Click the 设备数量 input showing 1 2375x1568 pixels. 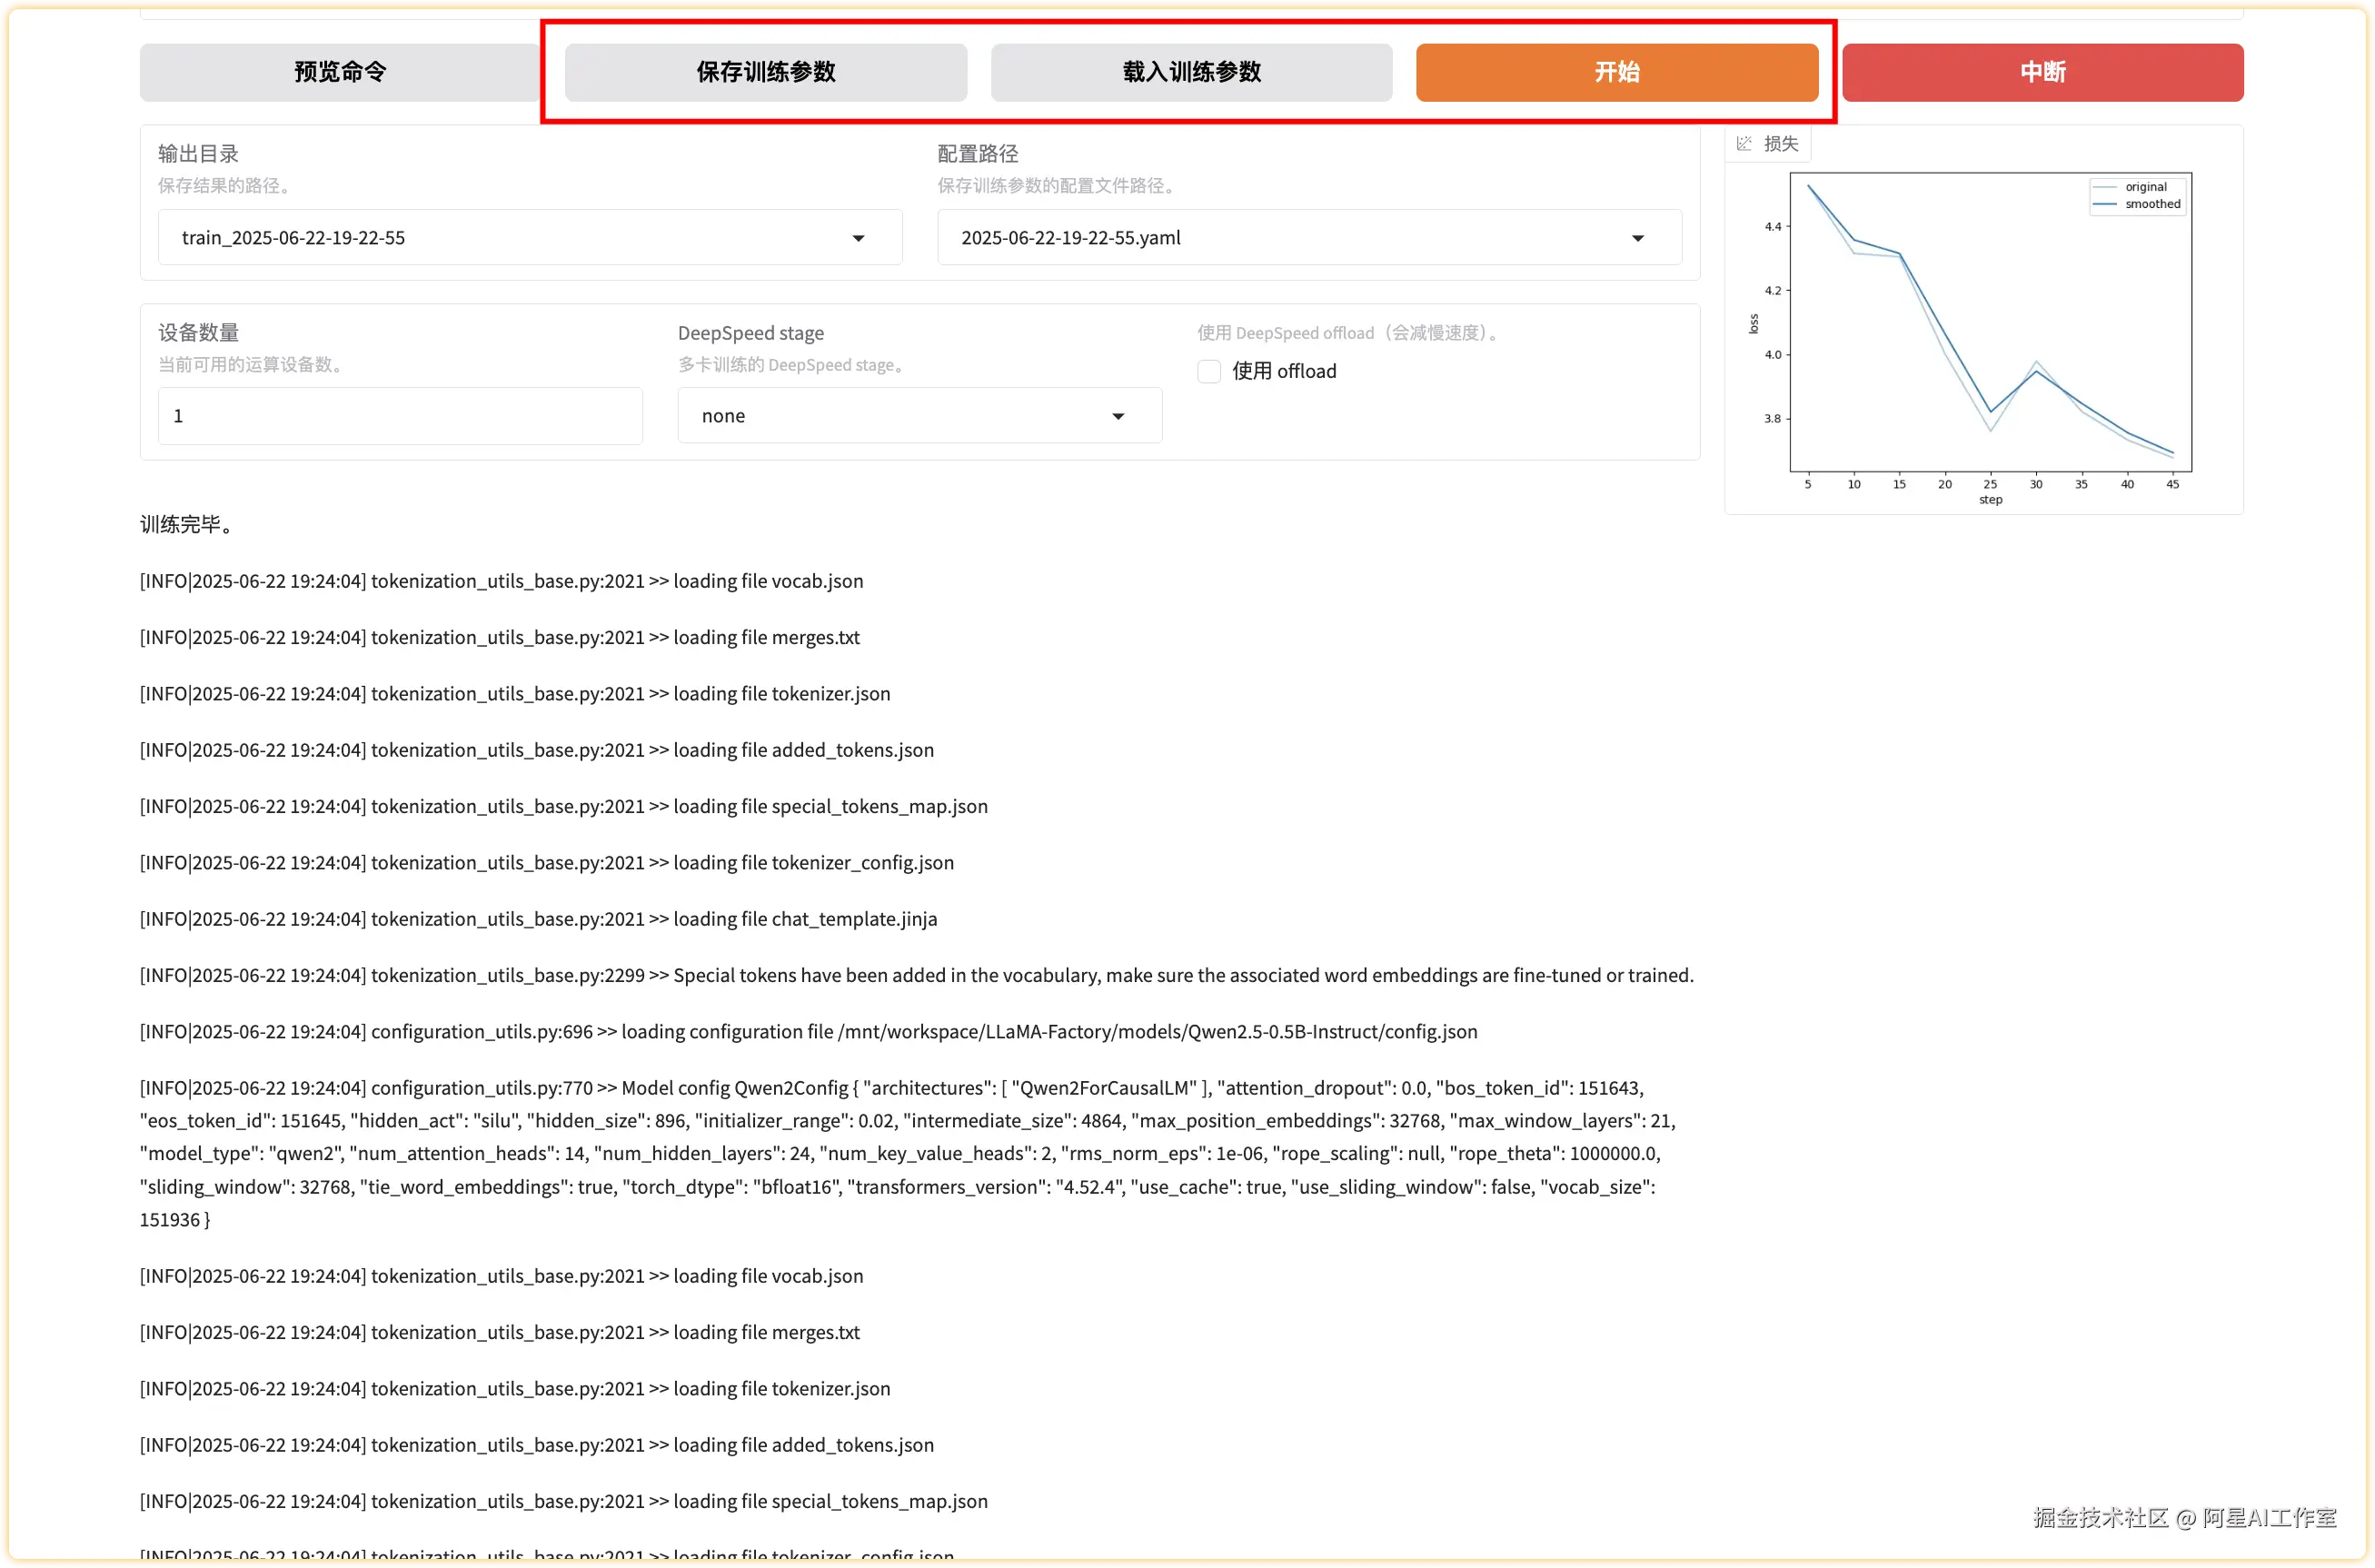tap(400, 416)
